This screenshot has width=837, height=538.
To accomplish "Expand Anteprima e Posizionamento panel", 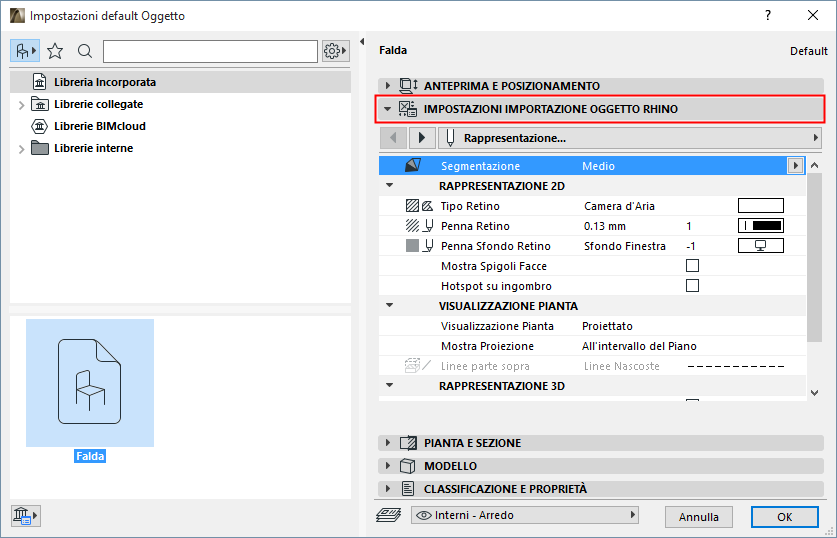I will pyautogui.click(x=388, y=85).
